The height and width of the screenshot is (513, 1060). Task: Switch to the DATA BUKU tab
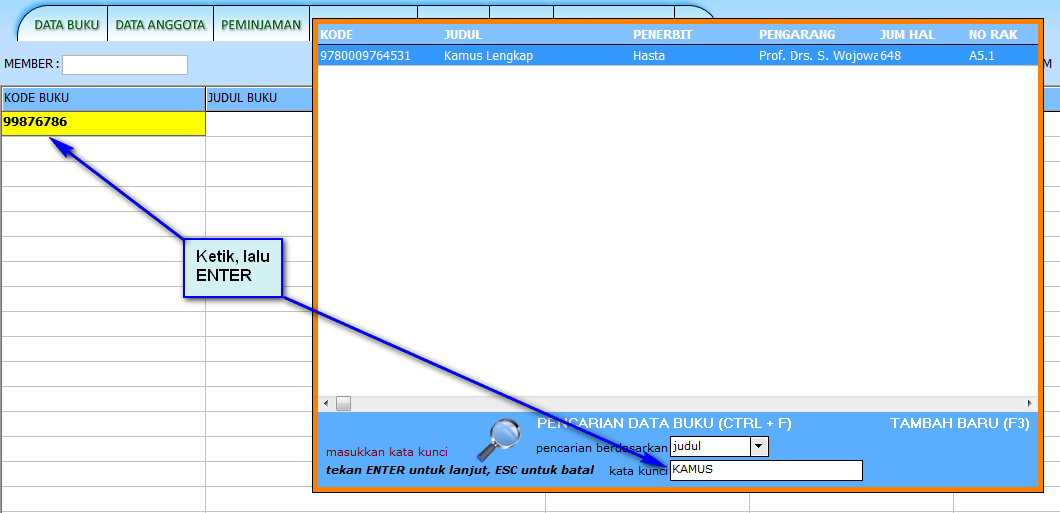click(66, 25)
